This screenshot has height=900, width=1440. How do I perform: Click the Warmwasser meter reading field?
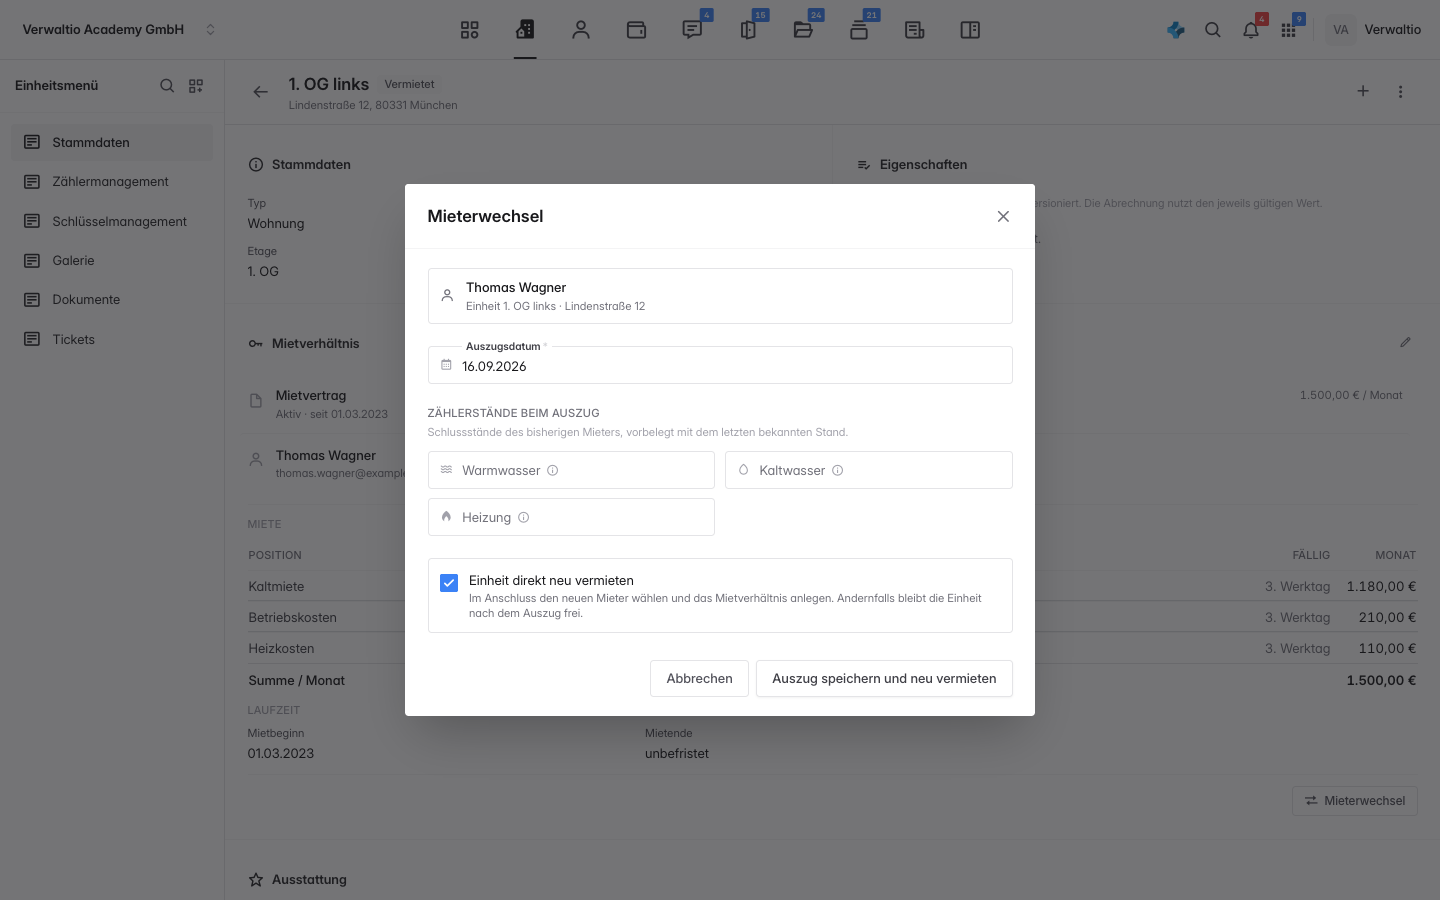coord(571,470)
